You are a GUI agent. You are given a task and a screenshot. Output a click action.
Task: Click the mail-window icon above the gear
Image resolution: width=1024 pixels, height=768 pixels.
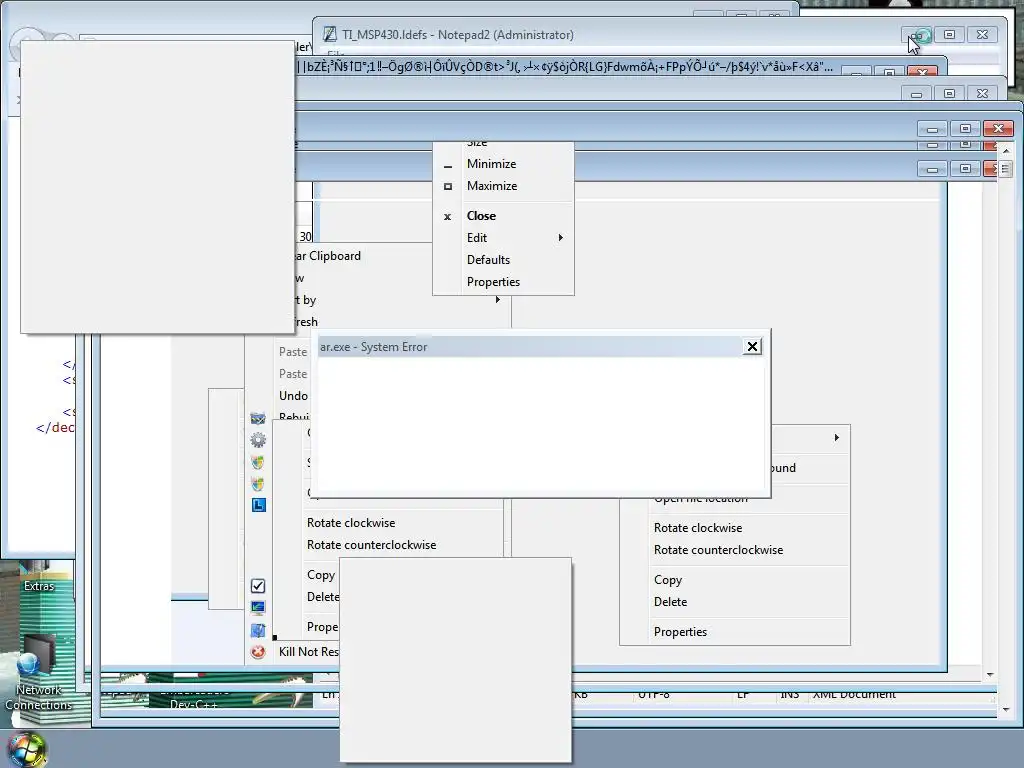pos(258,419)
